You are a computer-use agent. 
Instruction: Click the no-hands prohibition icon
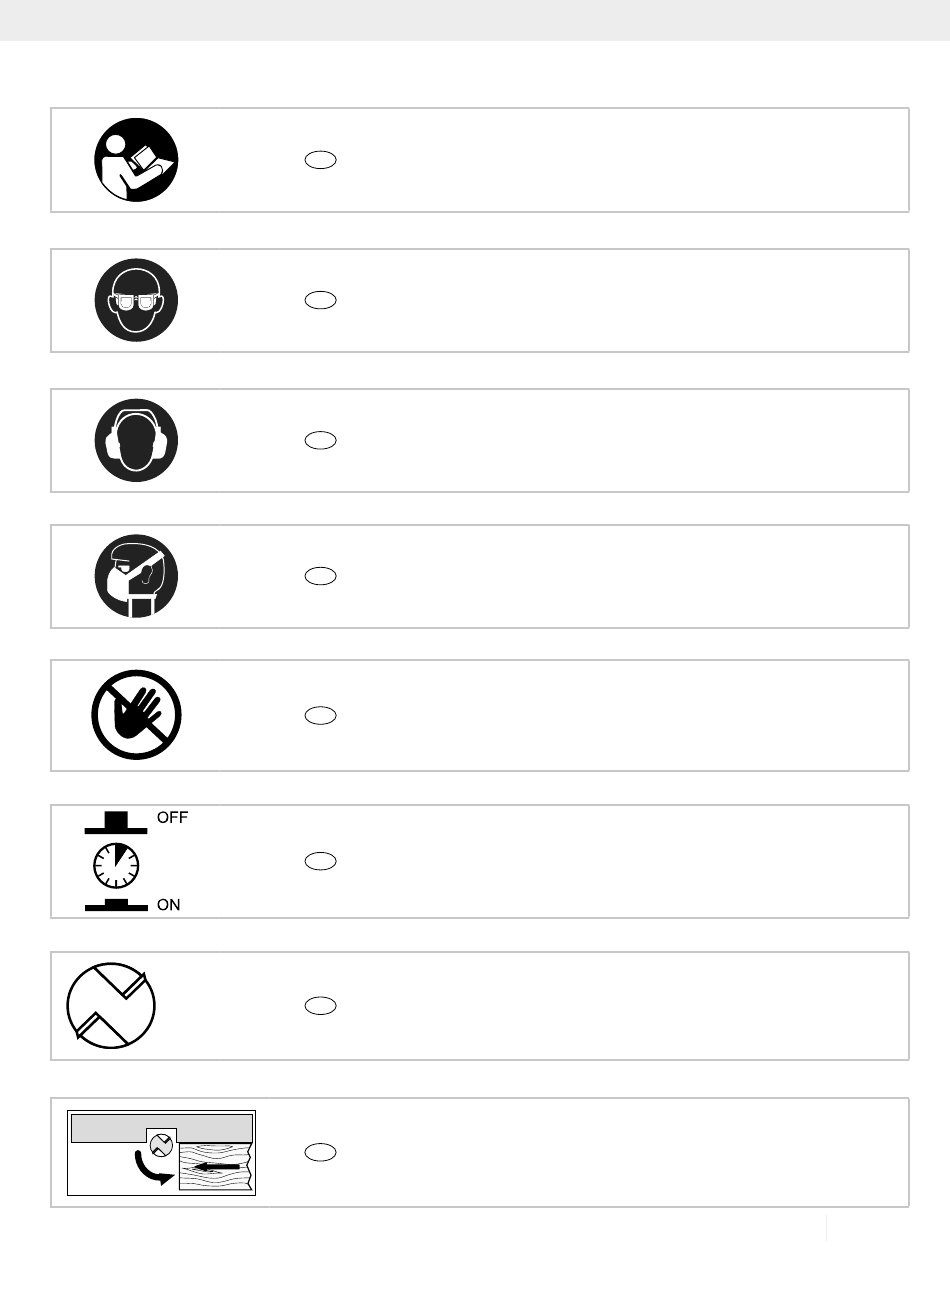point(136,715)
